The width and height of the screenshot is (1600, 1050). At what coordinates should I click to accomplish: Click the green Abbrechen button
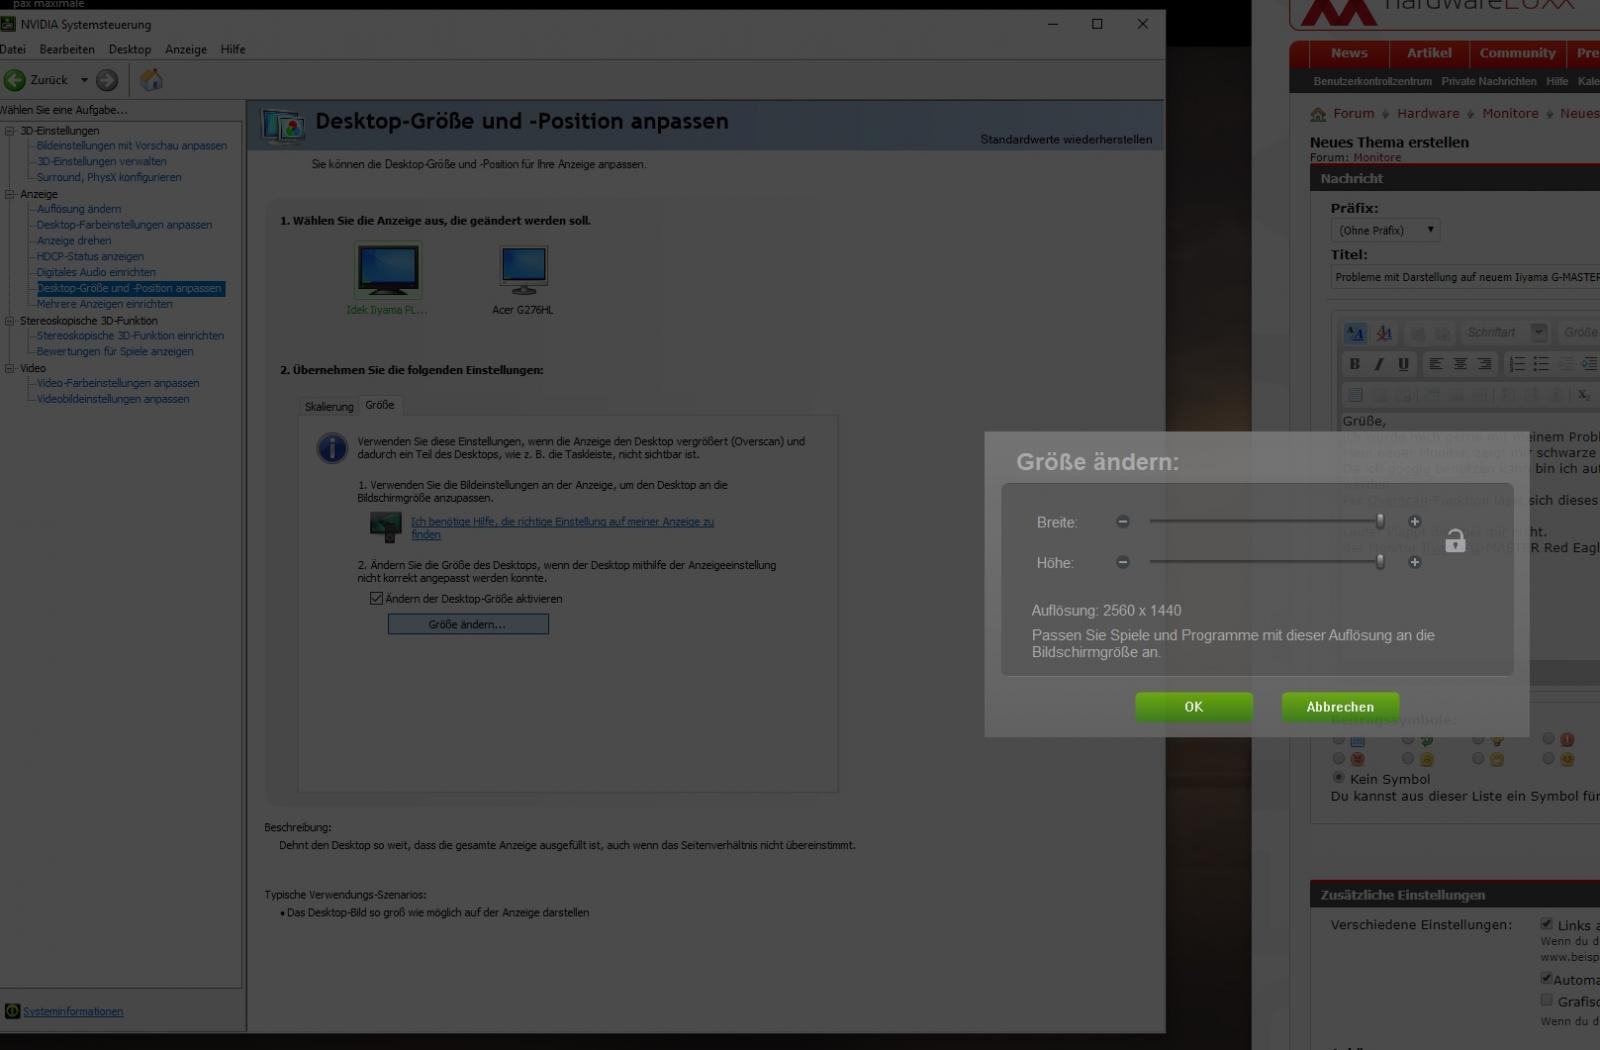coord(1340,707)
